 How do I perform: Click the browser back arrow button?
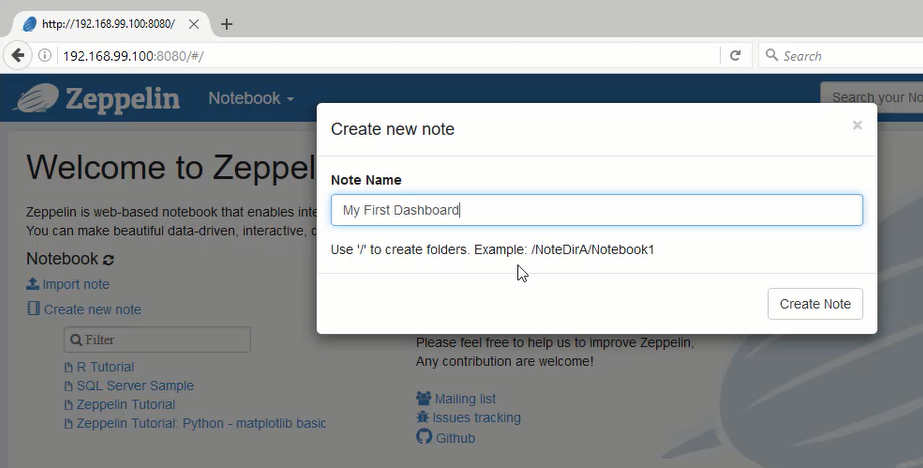[x=18, y=55]
